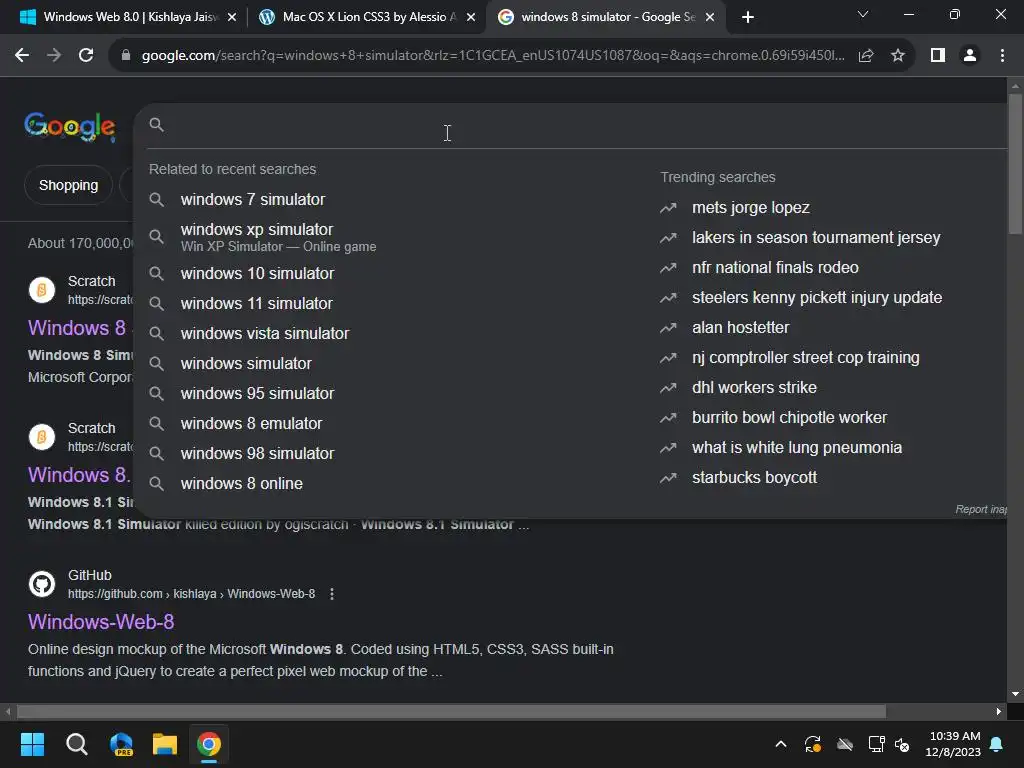Click the page scrollbar down arrow
This screenshot has height=768, width=1024.
click(x=1015, y=694)
